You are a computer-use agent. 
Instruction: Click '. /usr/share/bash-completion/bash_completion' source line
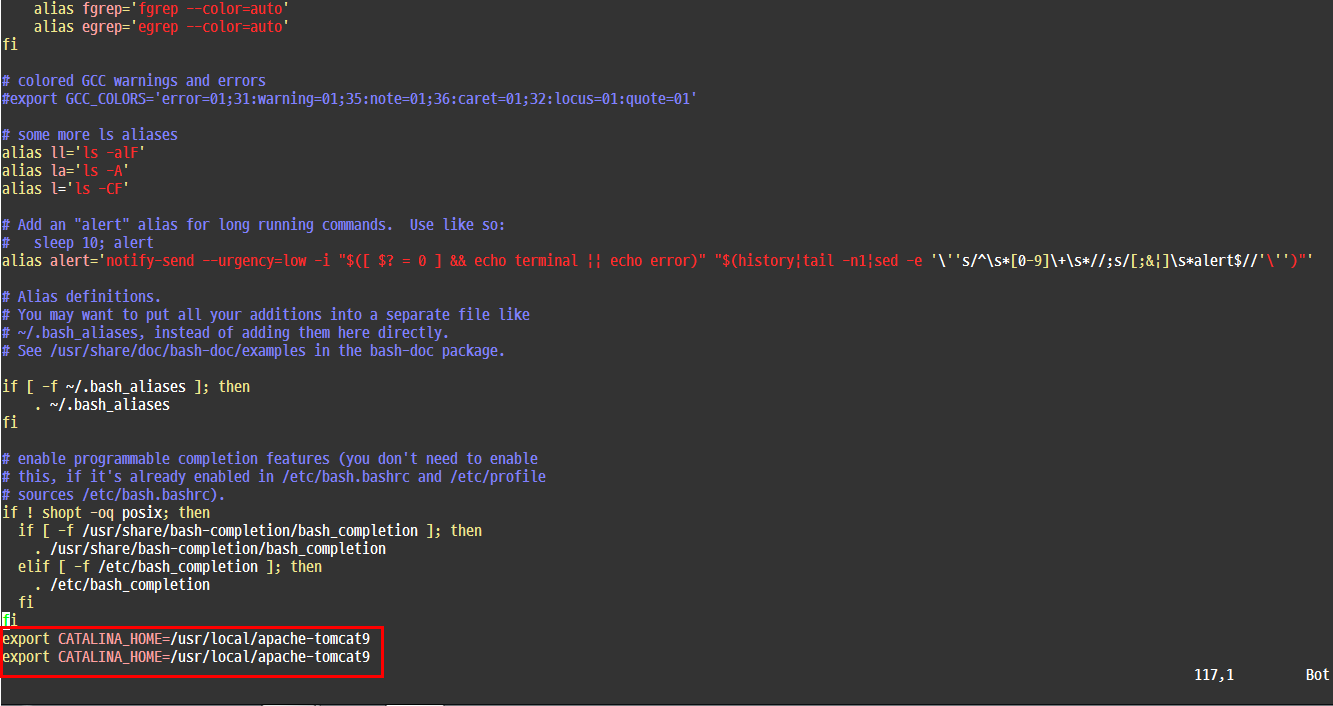(x=210, y=548)
